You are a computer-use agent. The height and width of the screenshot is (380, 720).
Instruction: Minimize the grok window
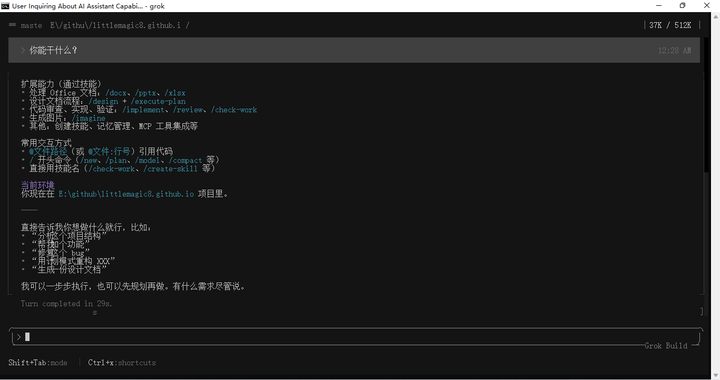[659, 6]
